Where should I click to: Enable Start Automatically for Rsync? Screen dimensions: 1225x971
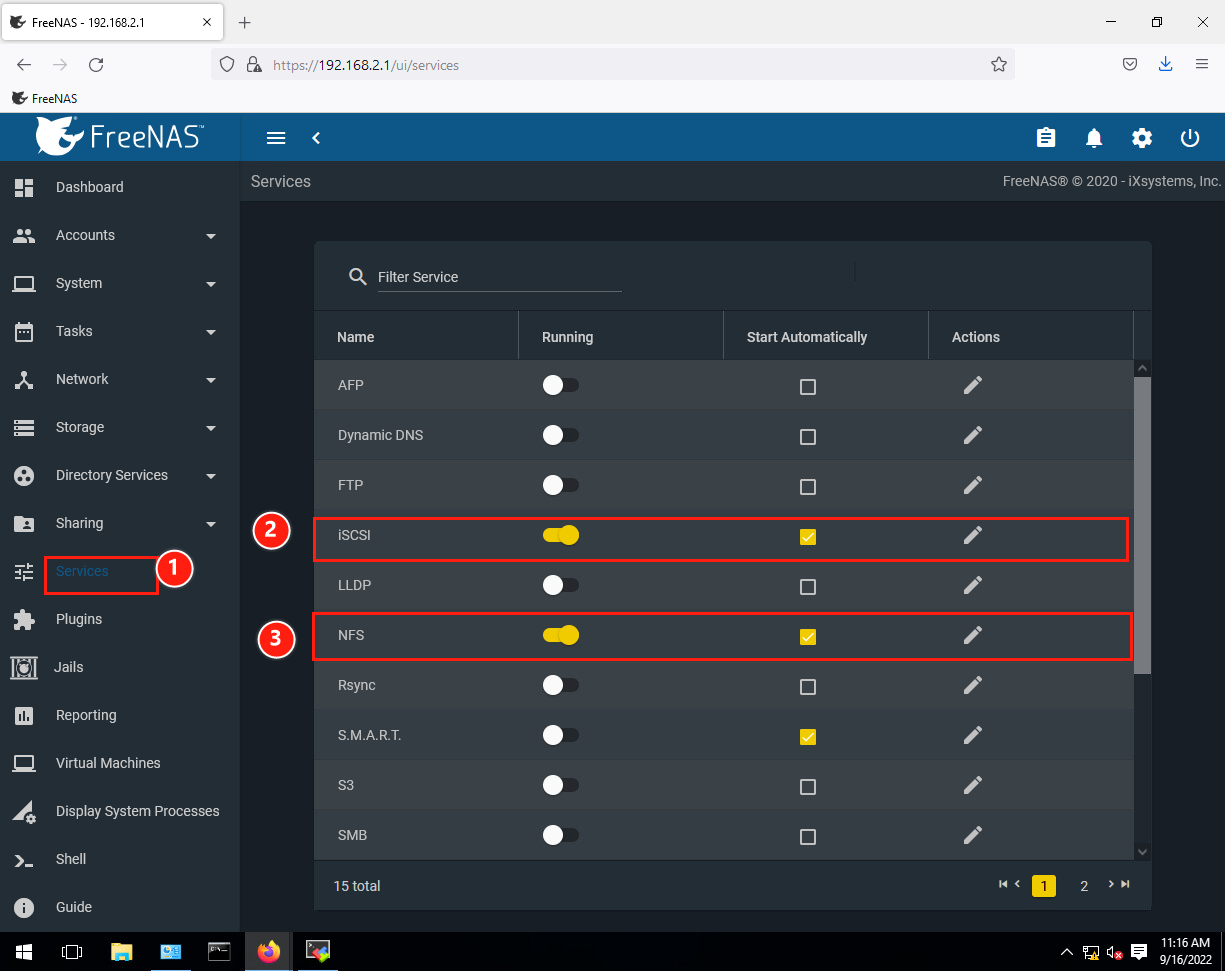point(808,687)
